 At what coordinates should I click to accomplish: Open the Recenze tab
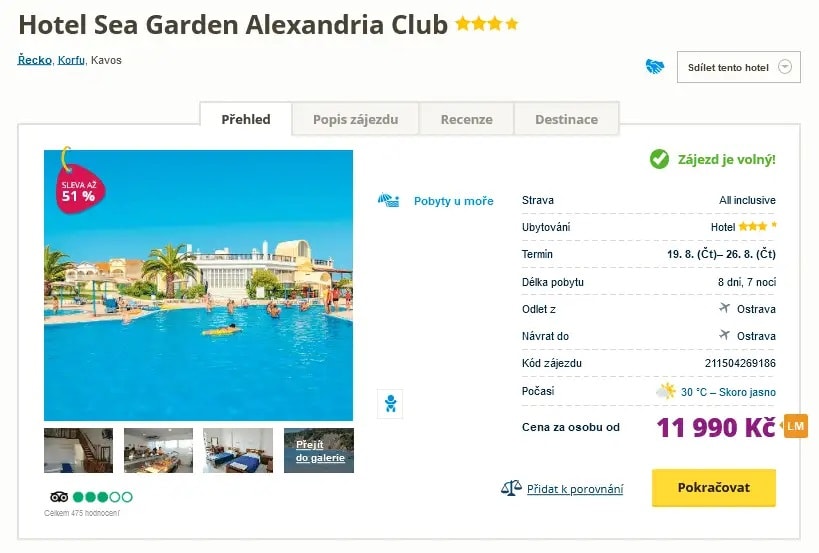[466, 119]
